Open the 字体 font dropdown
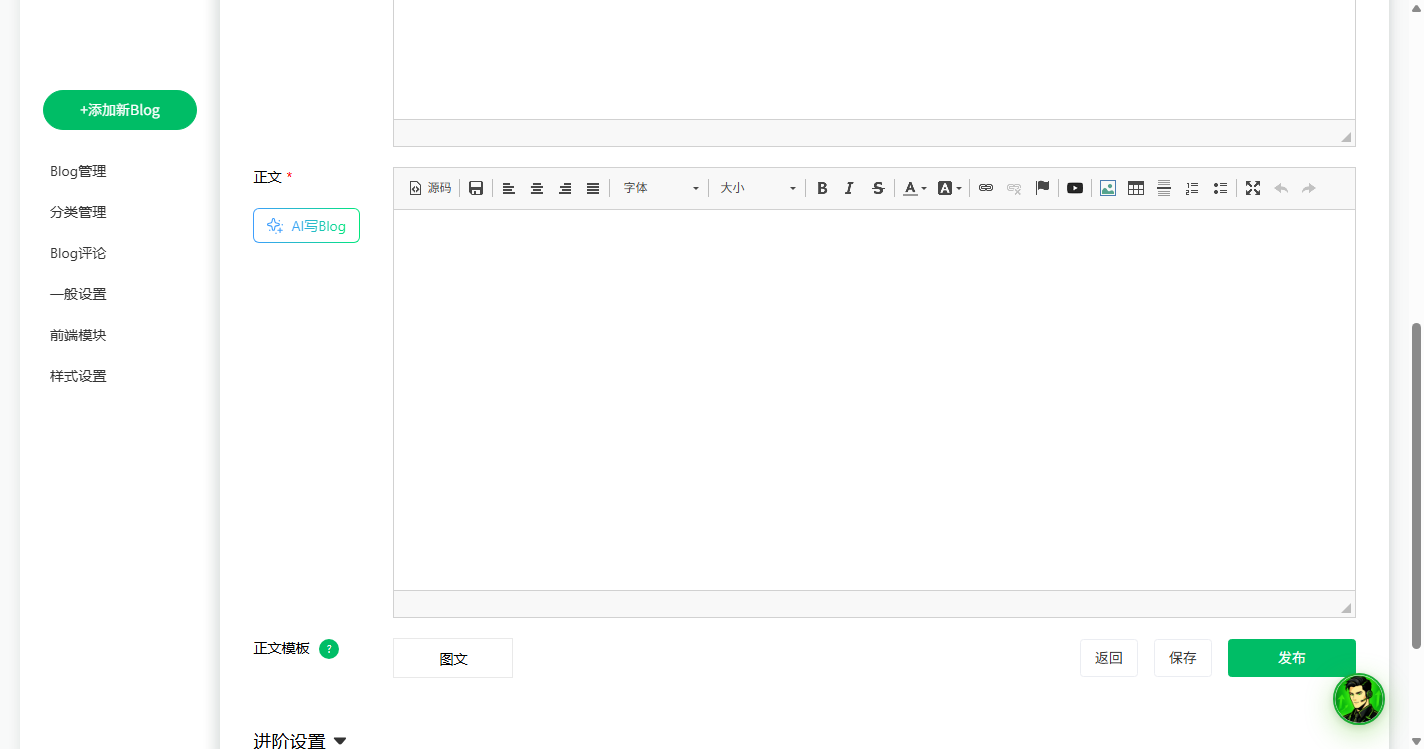 660,188
